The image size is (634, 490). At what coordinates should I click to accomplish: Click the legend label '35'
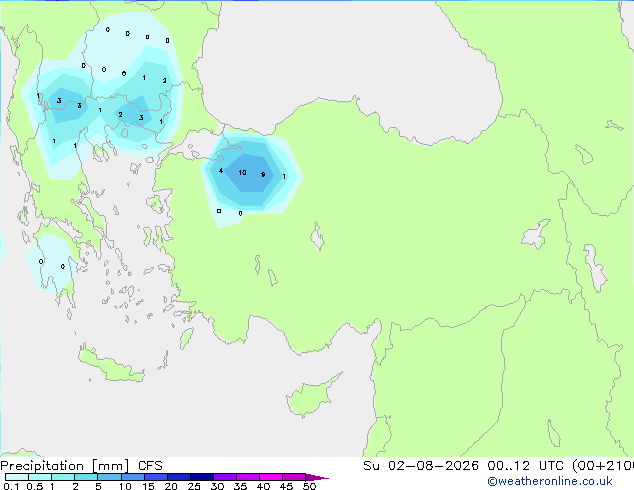point(240,486)
